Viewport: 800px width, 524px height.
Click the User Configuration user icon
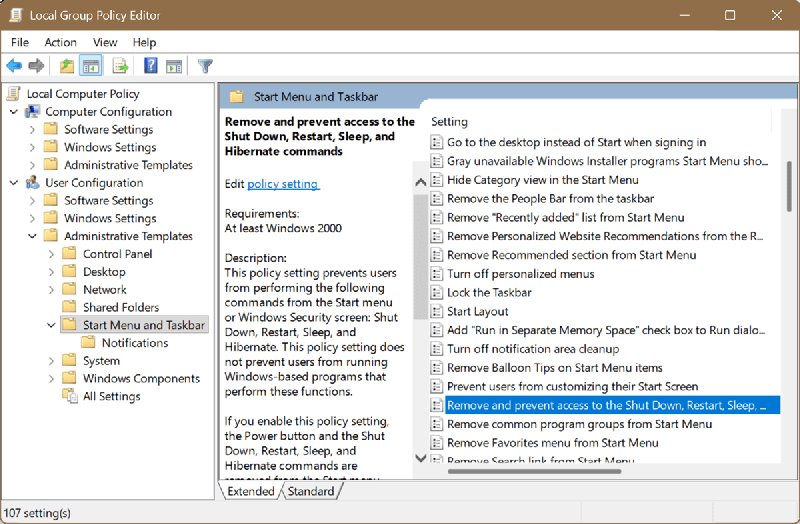[33, 182]
